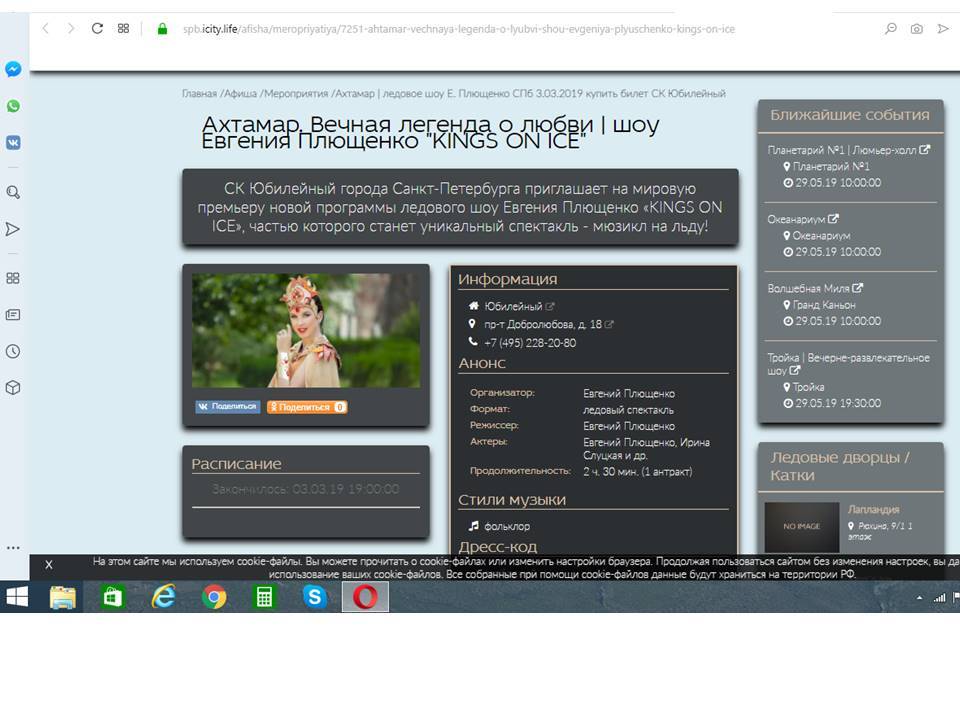The image size is (960, 720).
Task: Click the Лапландия NO IMAGE thumbnail
Action: point(801,527)
